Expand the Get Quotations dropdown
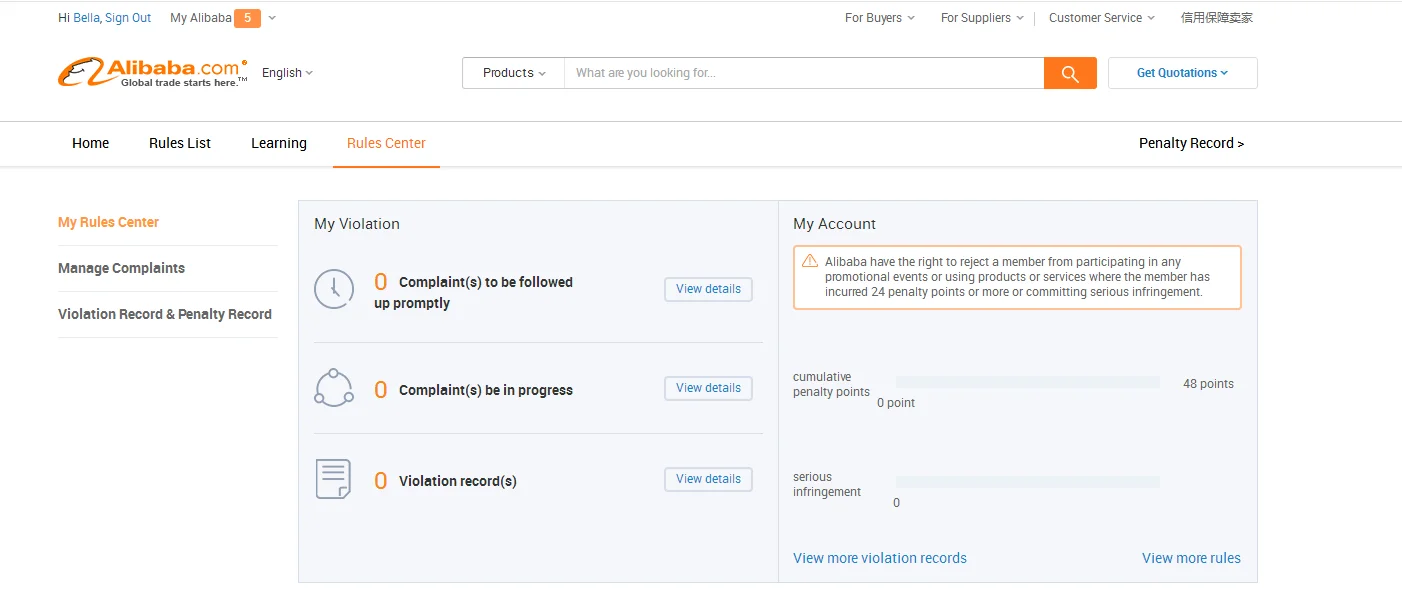The width and height of the screenshot is (1402, 612). click(x=1182, y=73)
